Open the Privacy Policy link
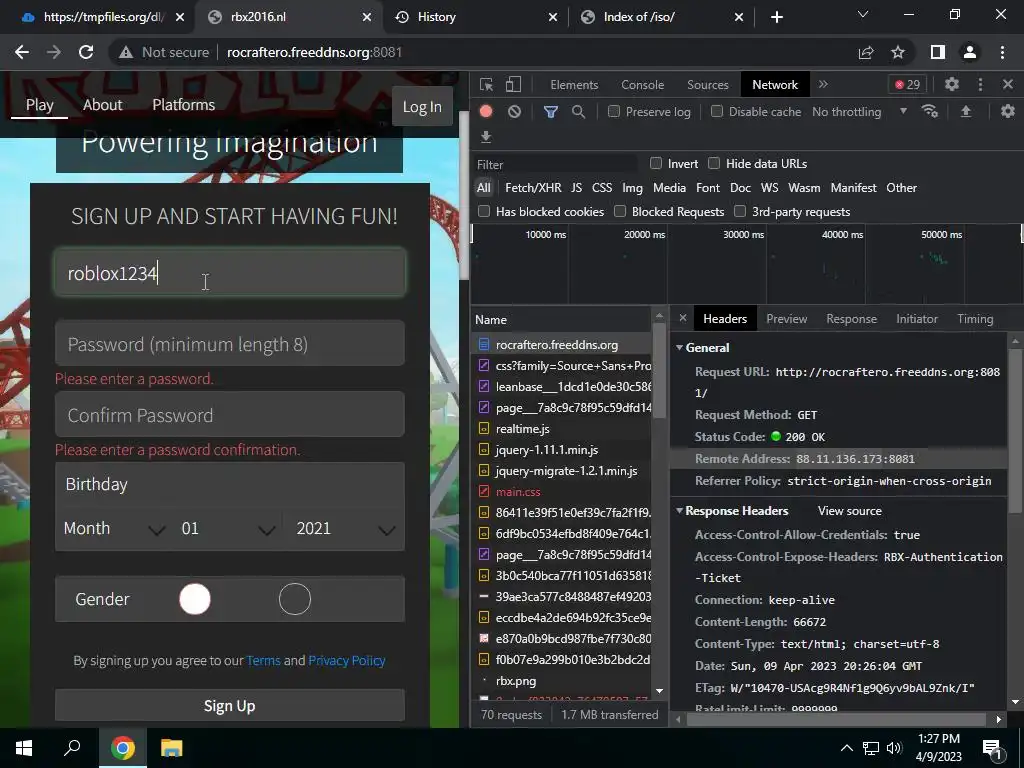1024x768 pixels. [347, 660]
